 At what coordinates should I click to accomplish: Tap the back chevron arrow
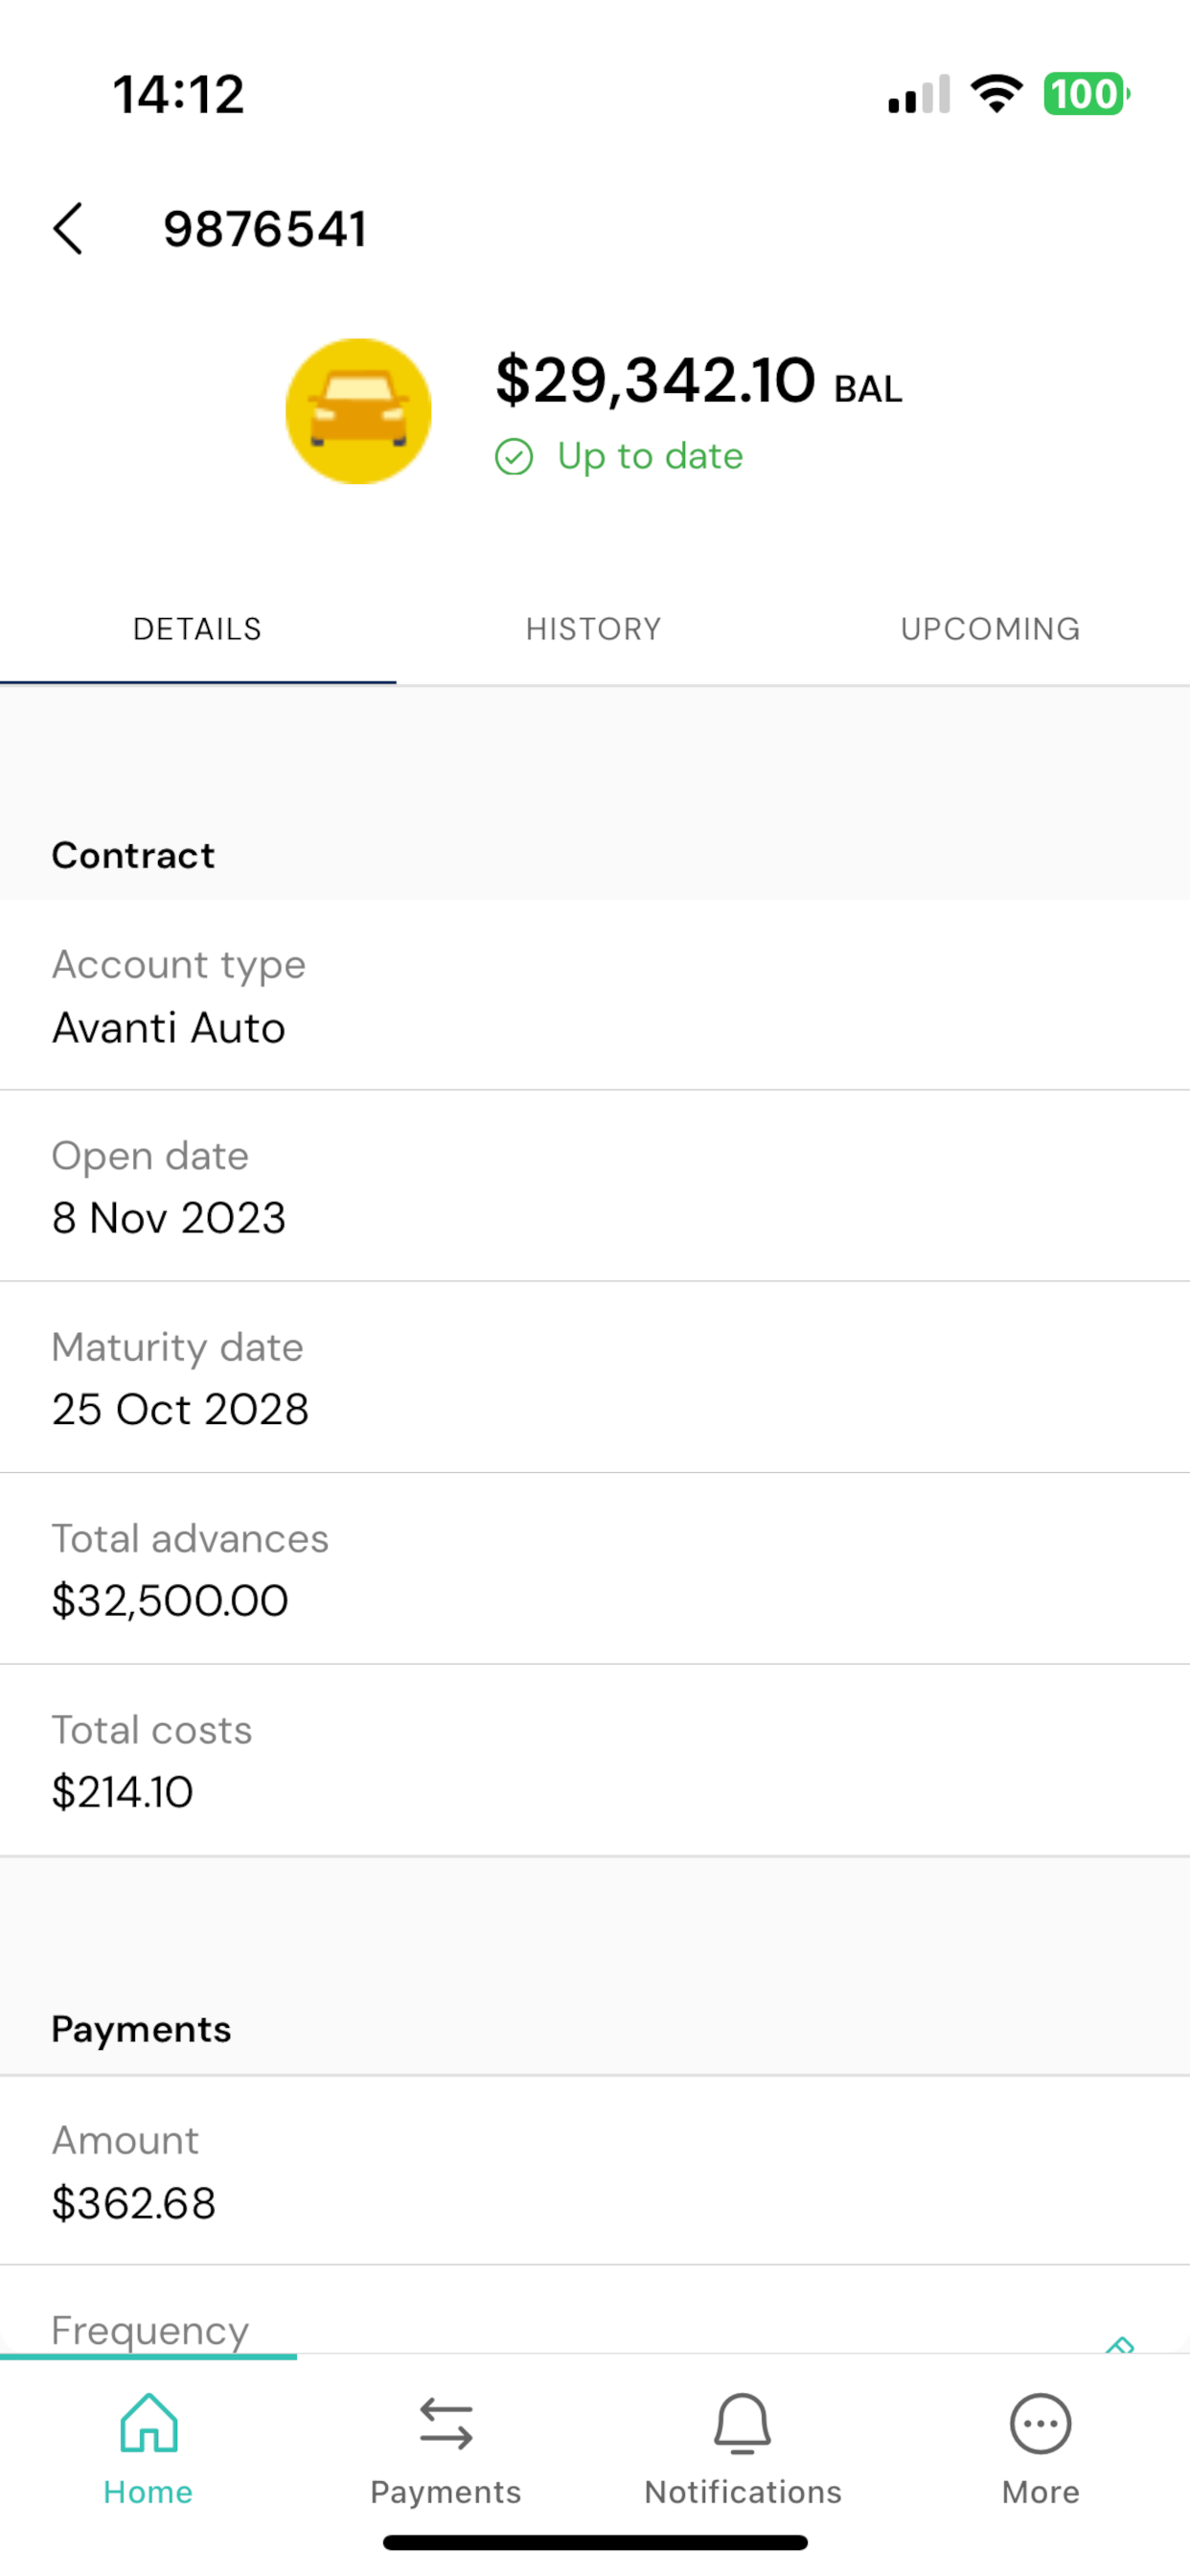[x=68, y=229]
